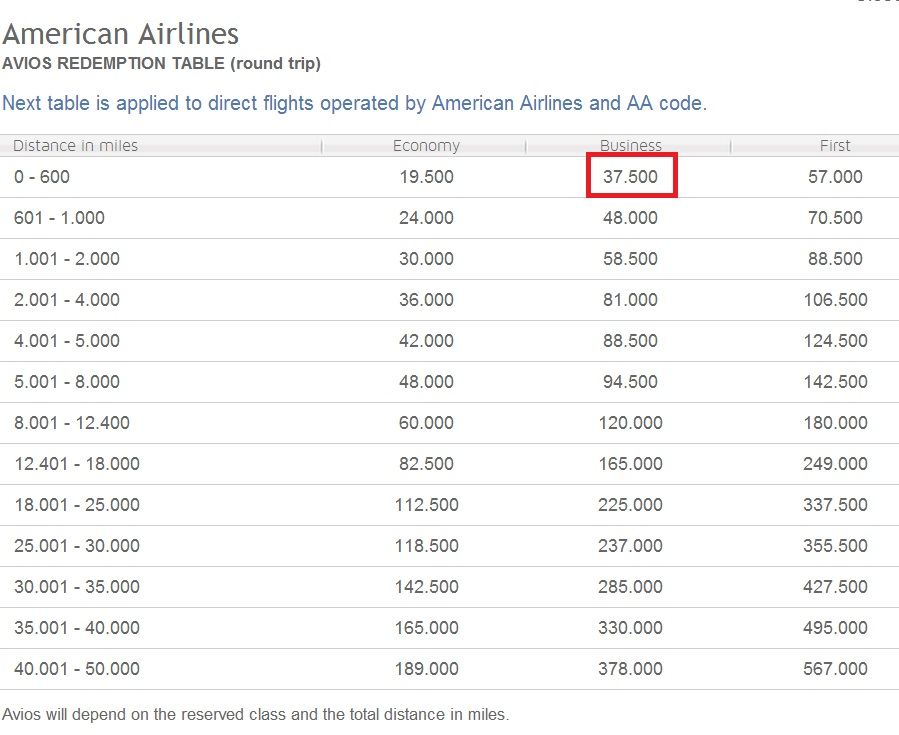The image size is (899, 735).
Task: Click First value 124.500
Action: pyautogui.click(x=835, y=341)
